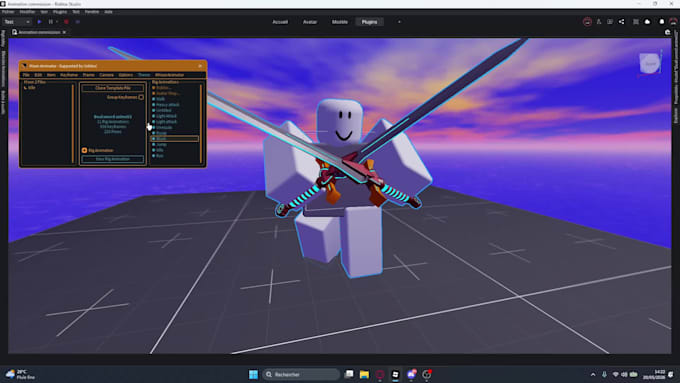Open the Roblox Studio taskbar icon
680x383 pixels.
click(396, 374)
